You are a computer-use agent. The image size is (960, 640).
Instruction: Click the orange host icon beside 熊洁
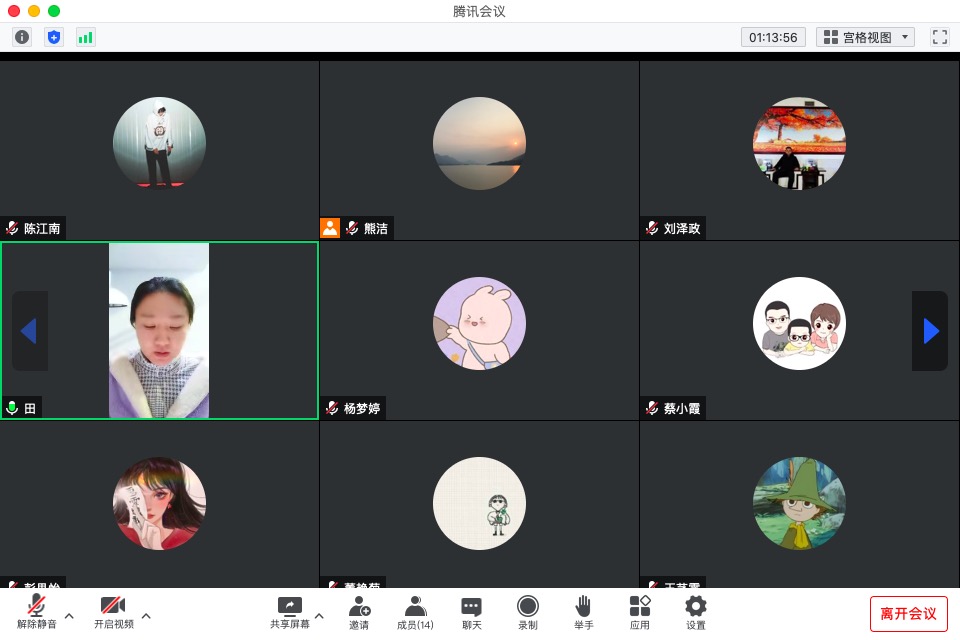click(x=330, y=228)
